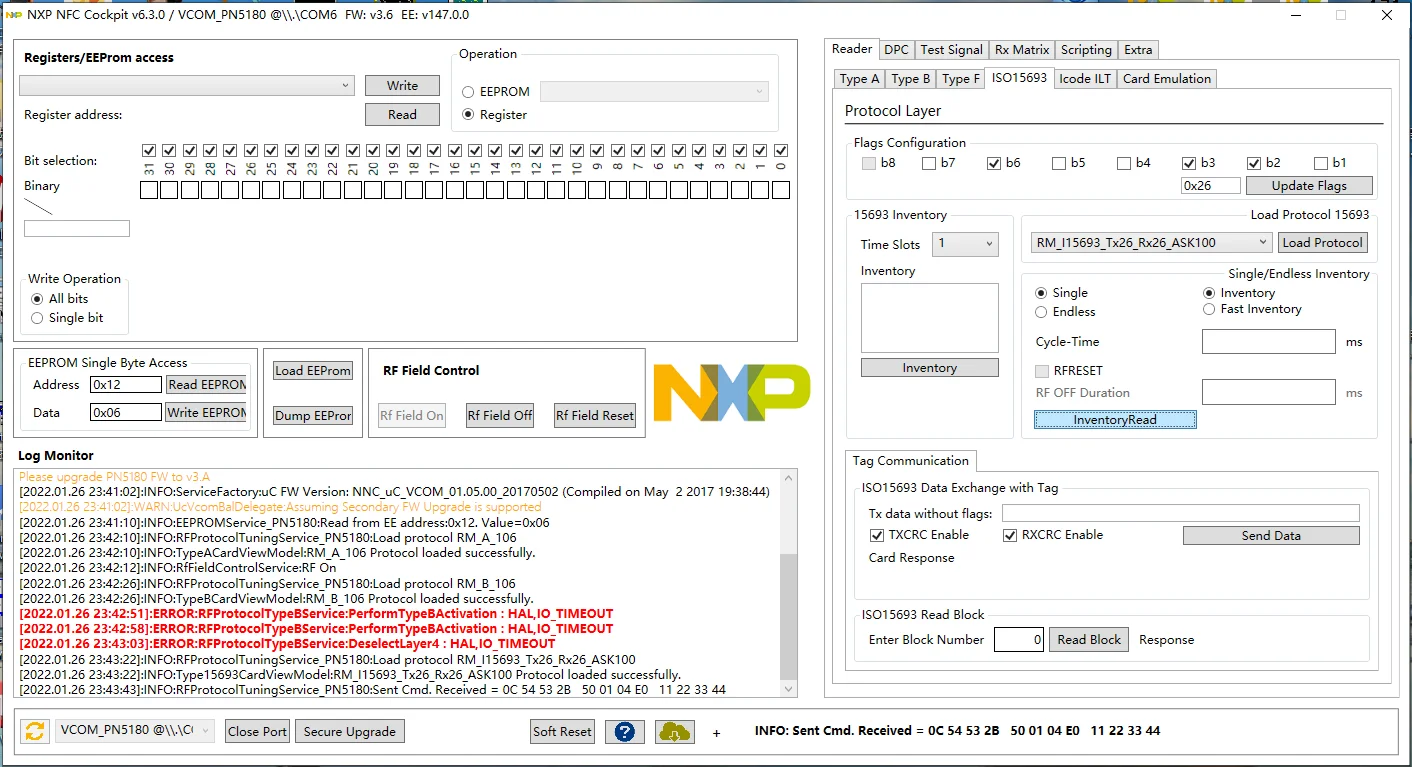Screen dimensions: 1412x767
Task: Uncheck the b2 flag checkbox
Action: tap(1254, 163)
